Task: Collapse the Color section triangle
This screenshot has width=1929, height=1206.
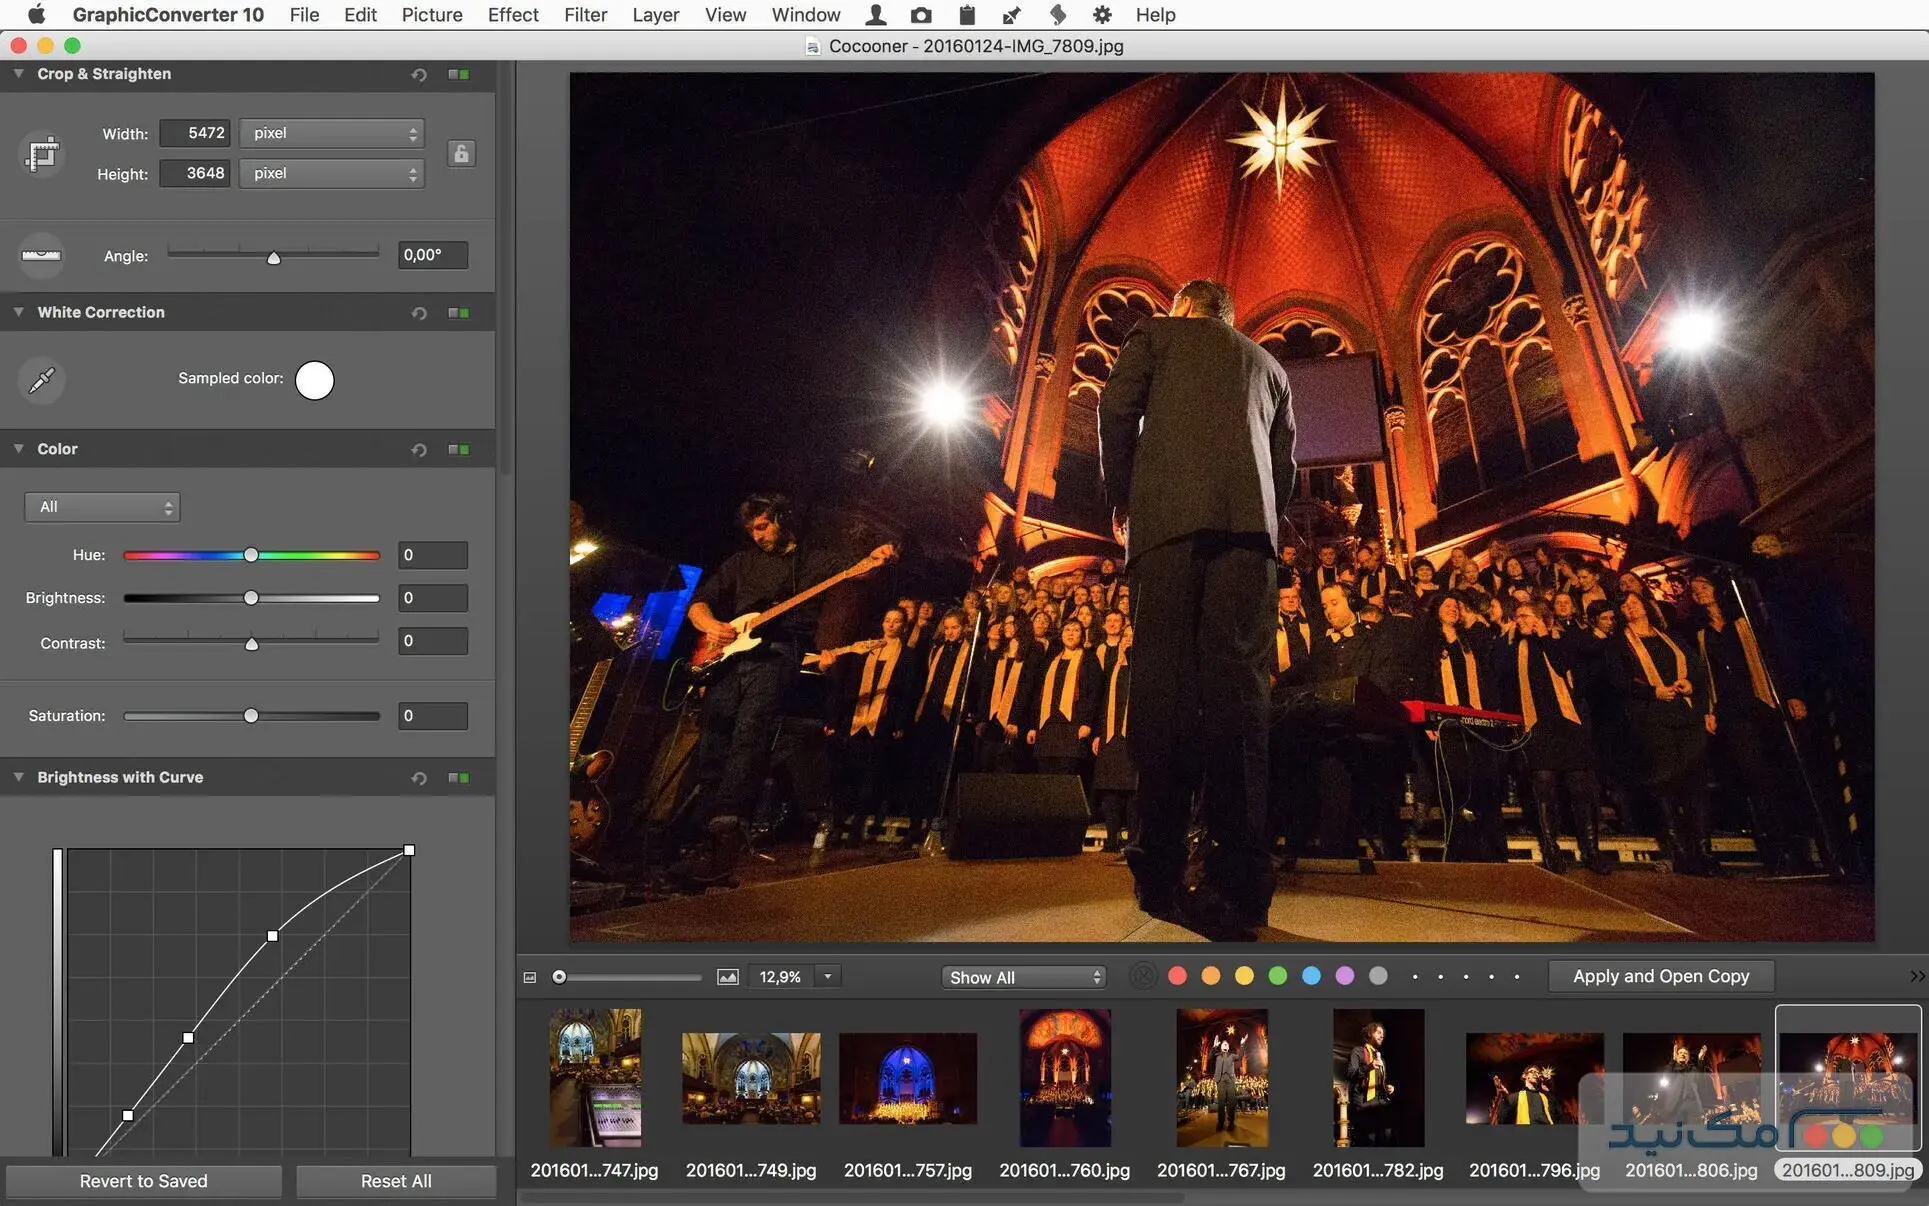Action: pos(19,449)
